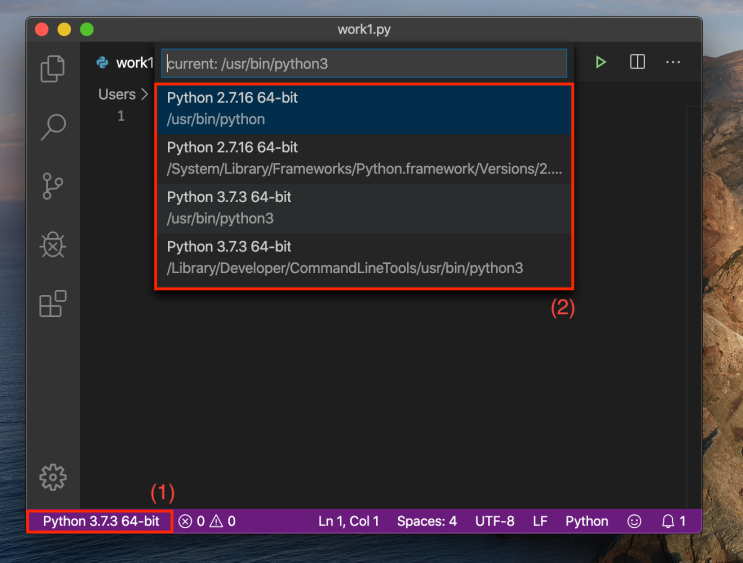Screen dimensions: 743x563
Task: Open the Debug bug icon
Action: (53, 245)
